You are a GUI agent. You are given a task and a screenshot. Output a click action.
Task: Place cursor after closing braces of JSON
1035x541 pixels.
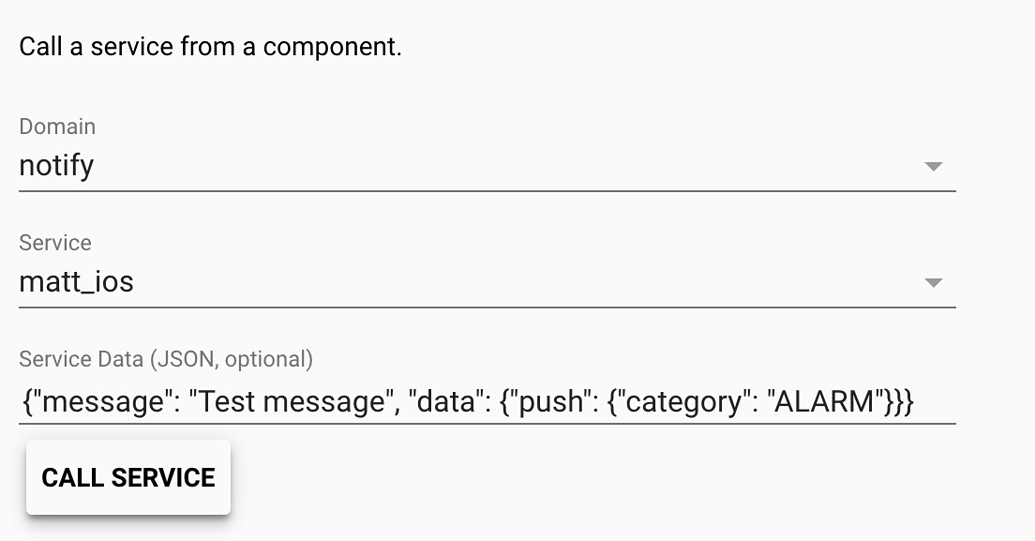918,401
